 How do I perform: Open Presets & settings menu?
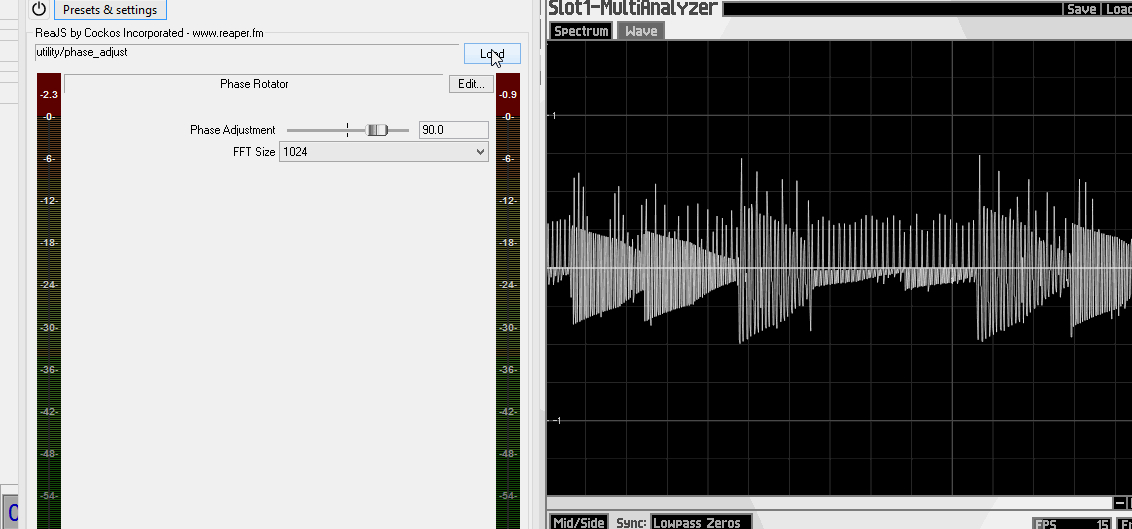[x=110, y=10]
